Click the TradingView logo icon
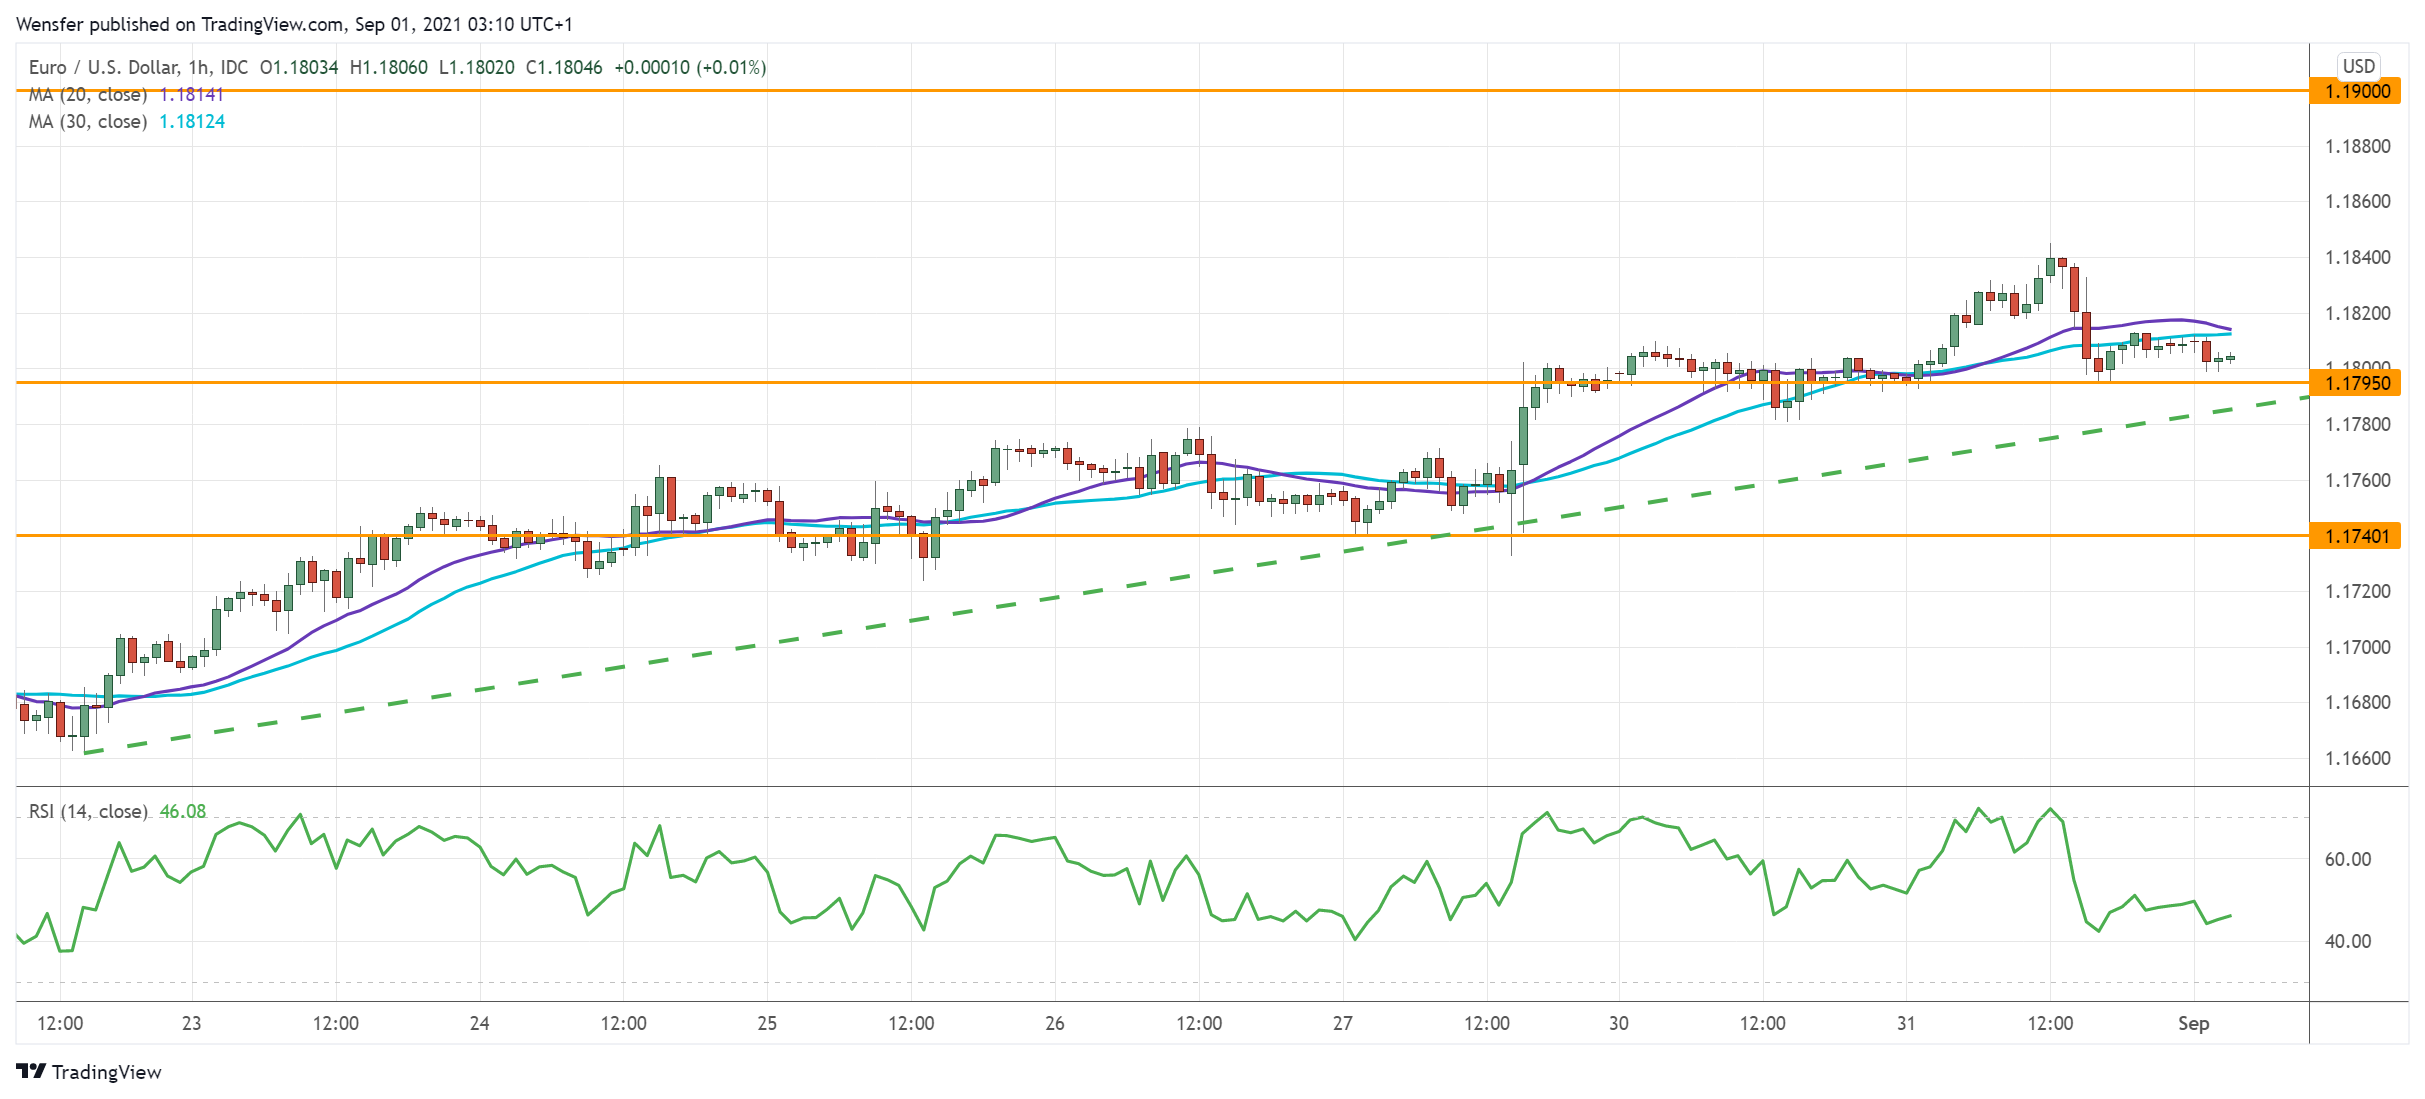Viewport: 2425px width, 1099px height. click(31, 1071)
